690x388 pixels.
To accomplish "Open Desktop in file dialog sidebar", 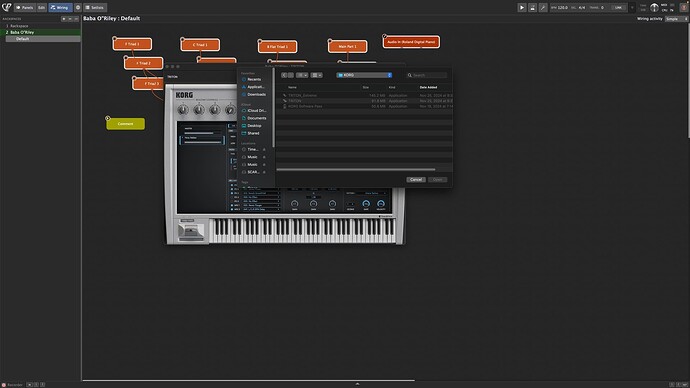I will pyautogui.click(x=252, y=125).
